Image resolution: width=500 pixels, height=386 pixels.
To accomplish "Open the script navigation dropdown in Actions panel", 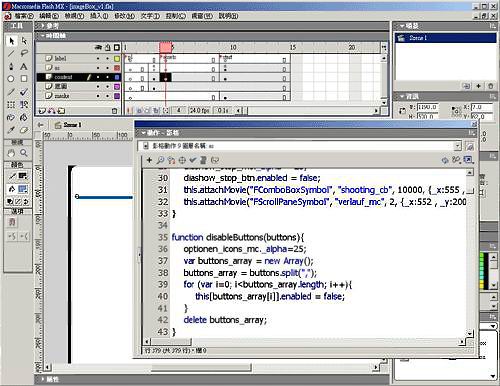I will coord(457,146).
